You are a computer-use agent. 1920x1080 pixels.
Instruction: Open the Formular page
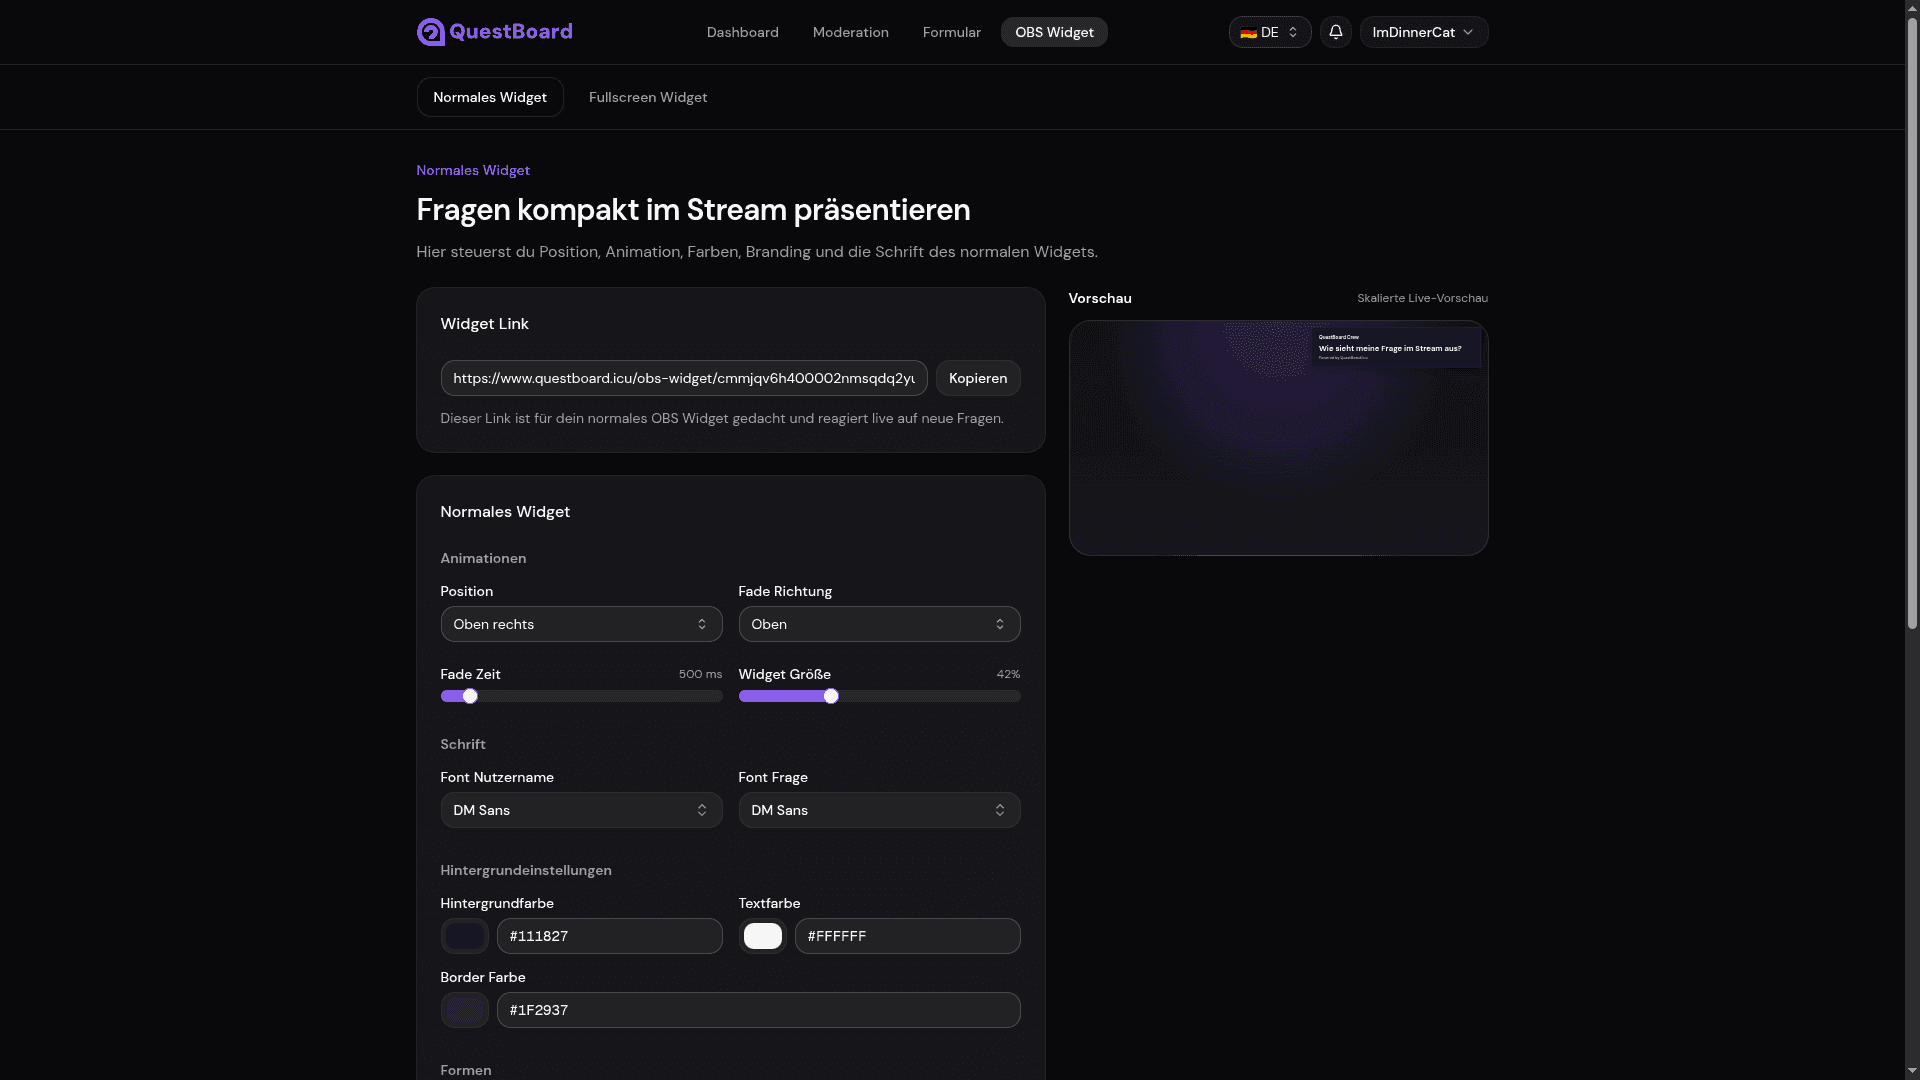951,32
